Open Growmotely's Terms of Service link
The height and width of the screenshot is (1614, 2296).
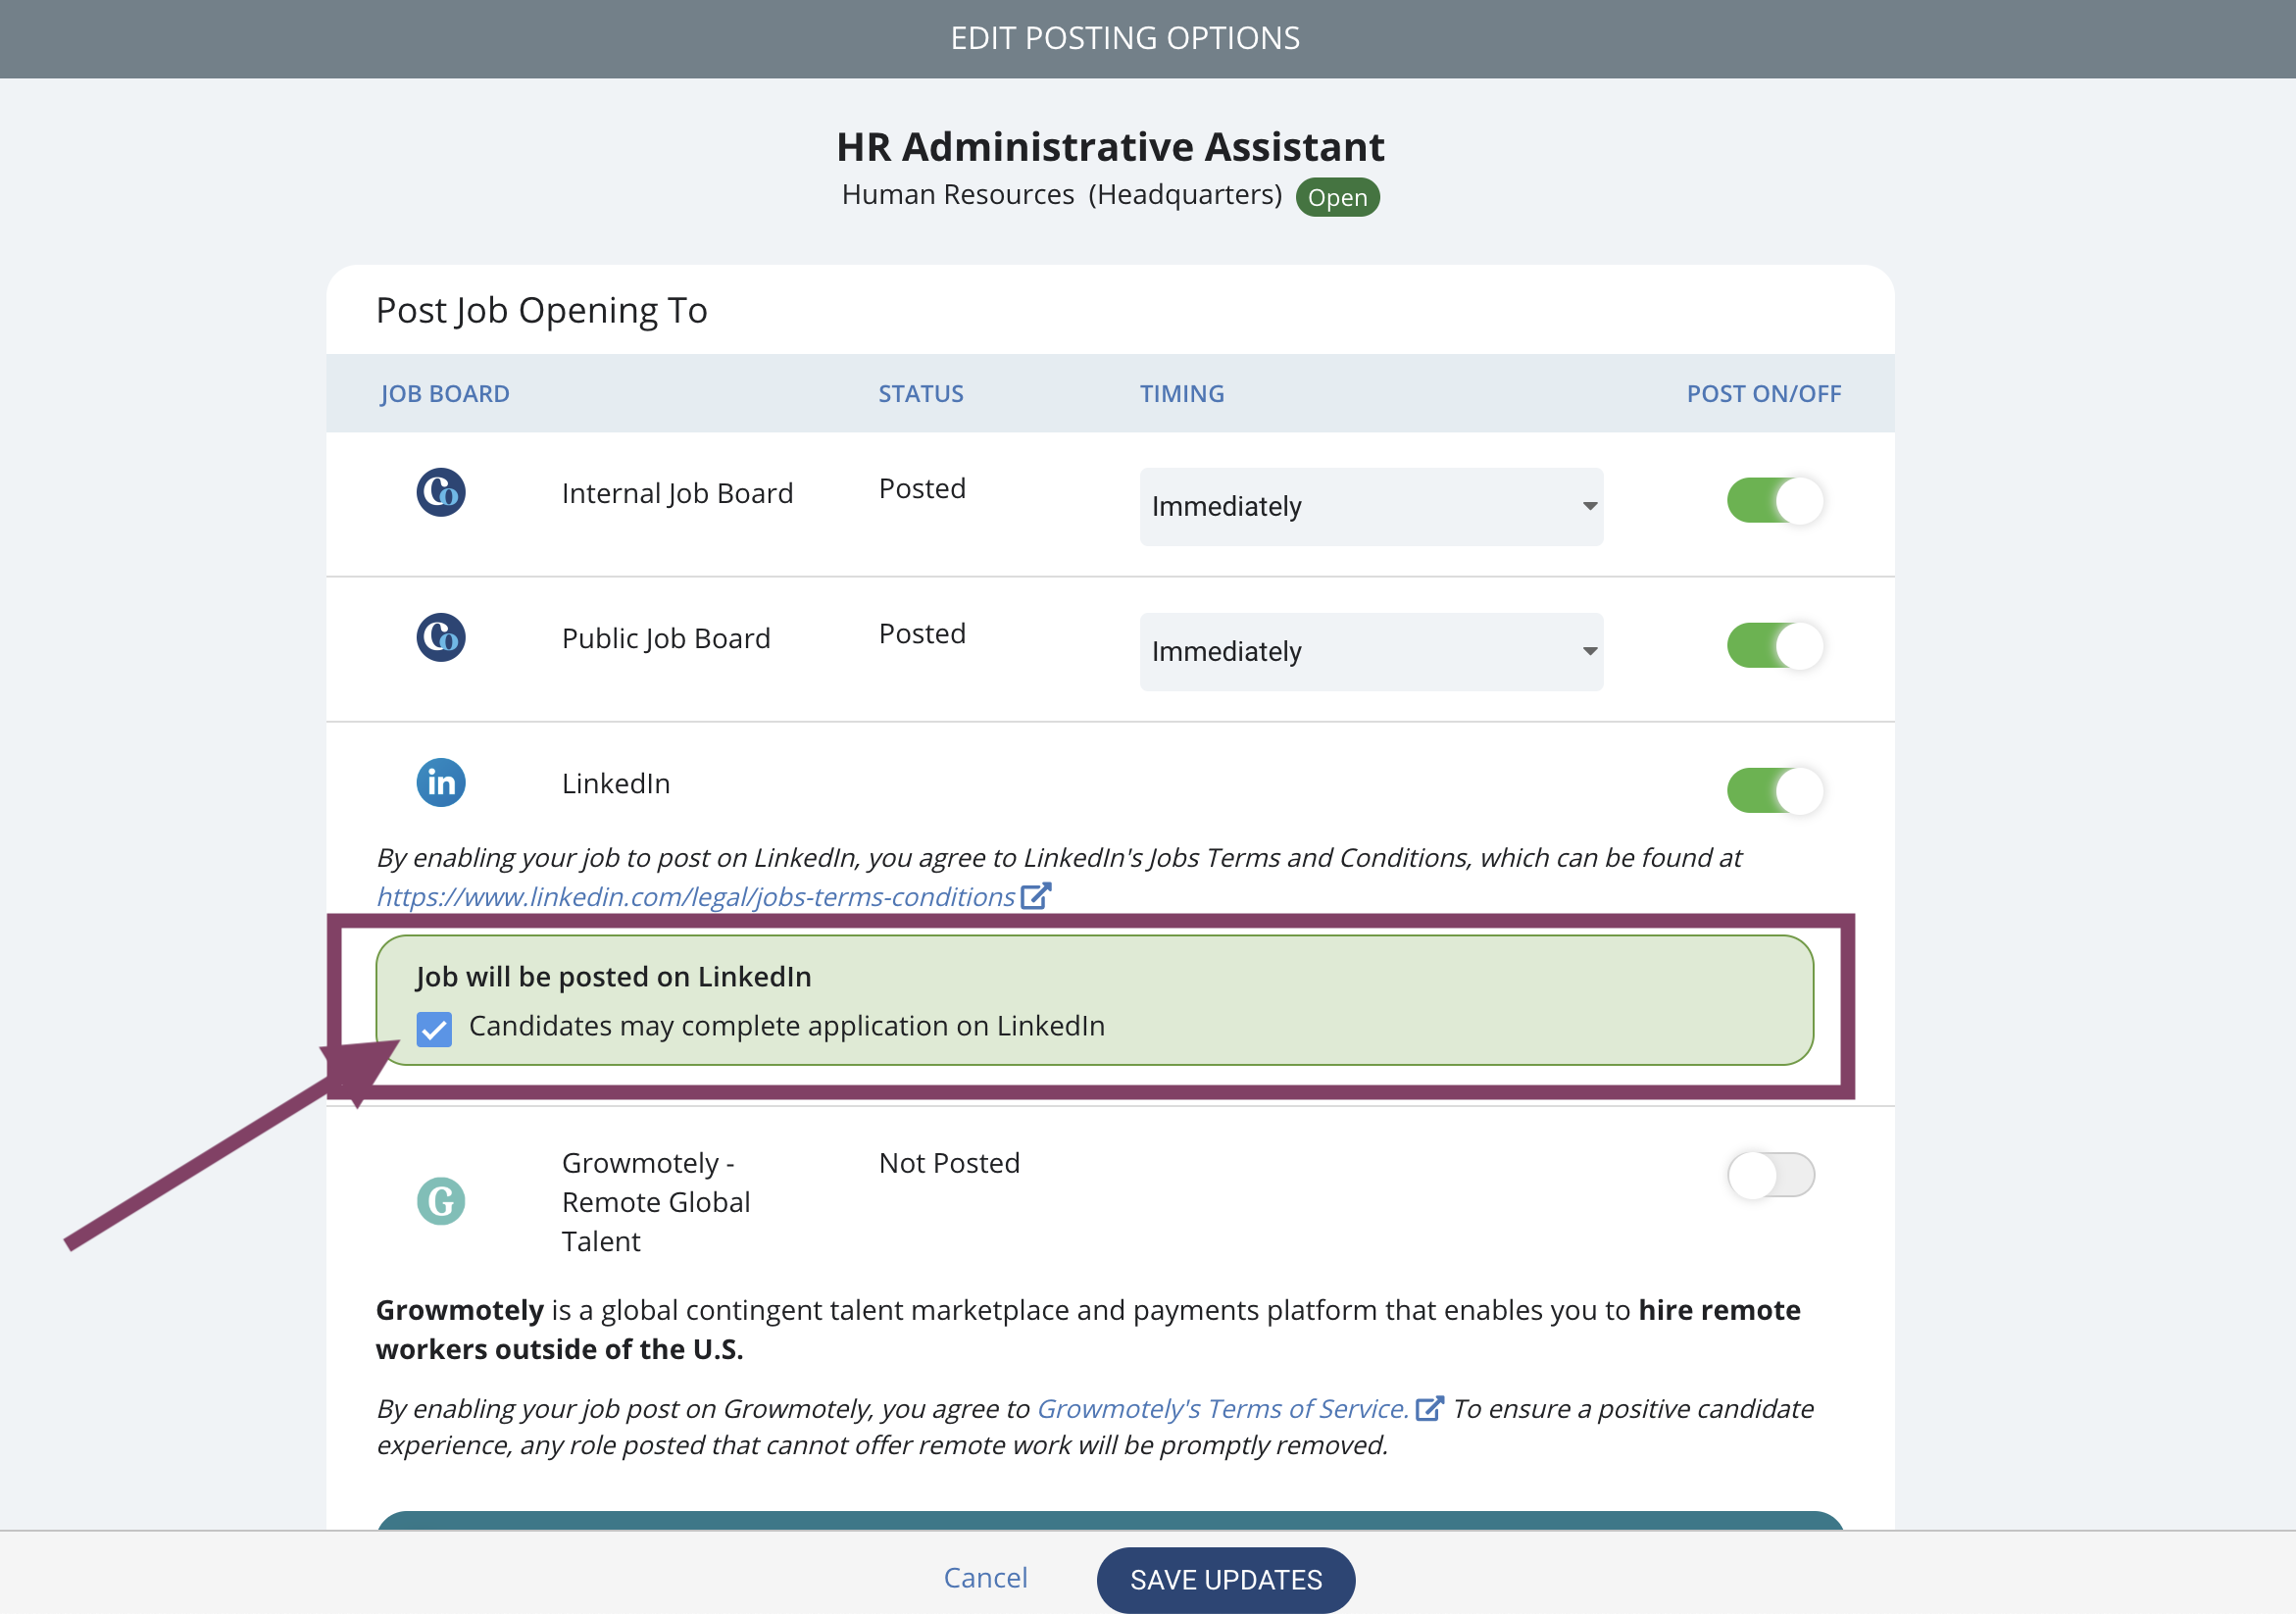tap(1221, 1408)
